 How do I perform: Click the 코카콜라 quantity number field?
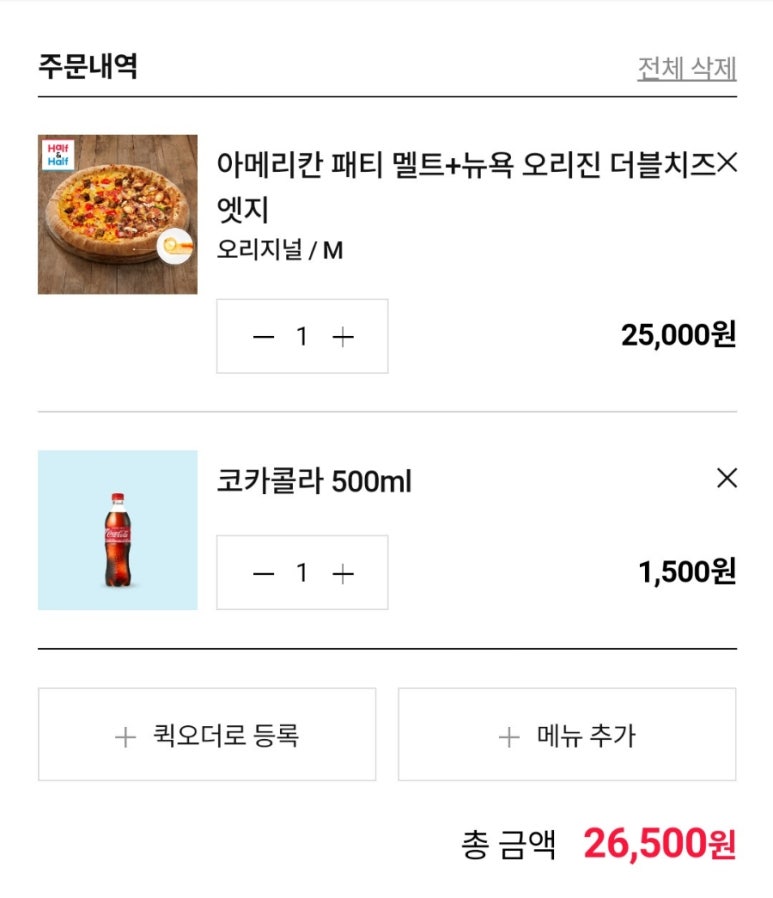[x=302, y=573]
